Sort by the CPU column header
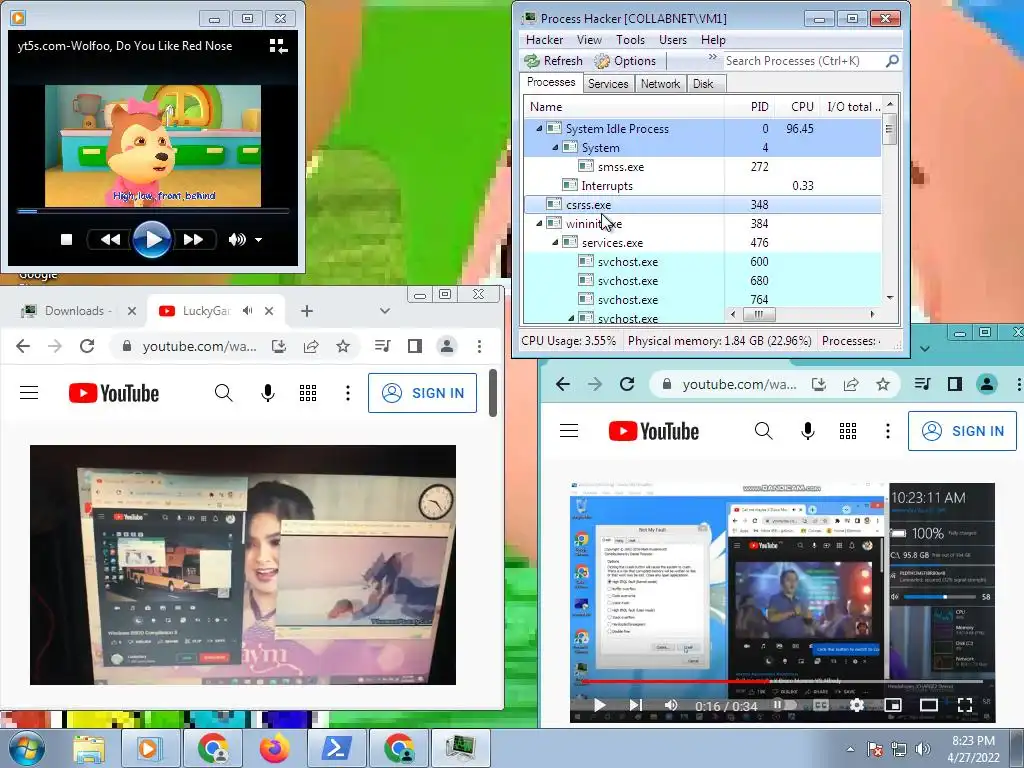 pos(797,106)
